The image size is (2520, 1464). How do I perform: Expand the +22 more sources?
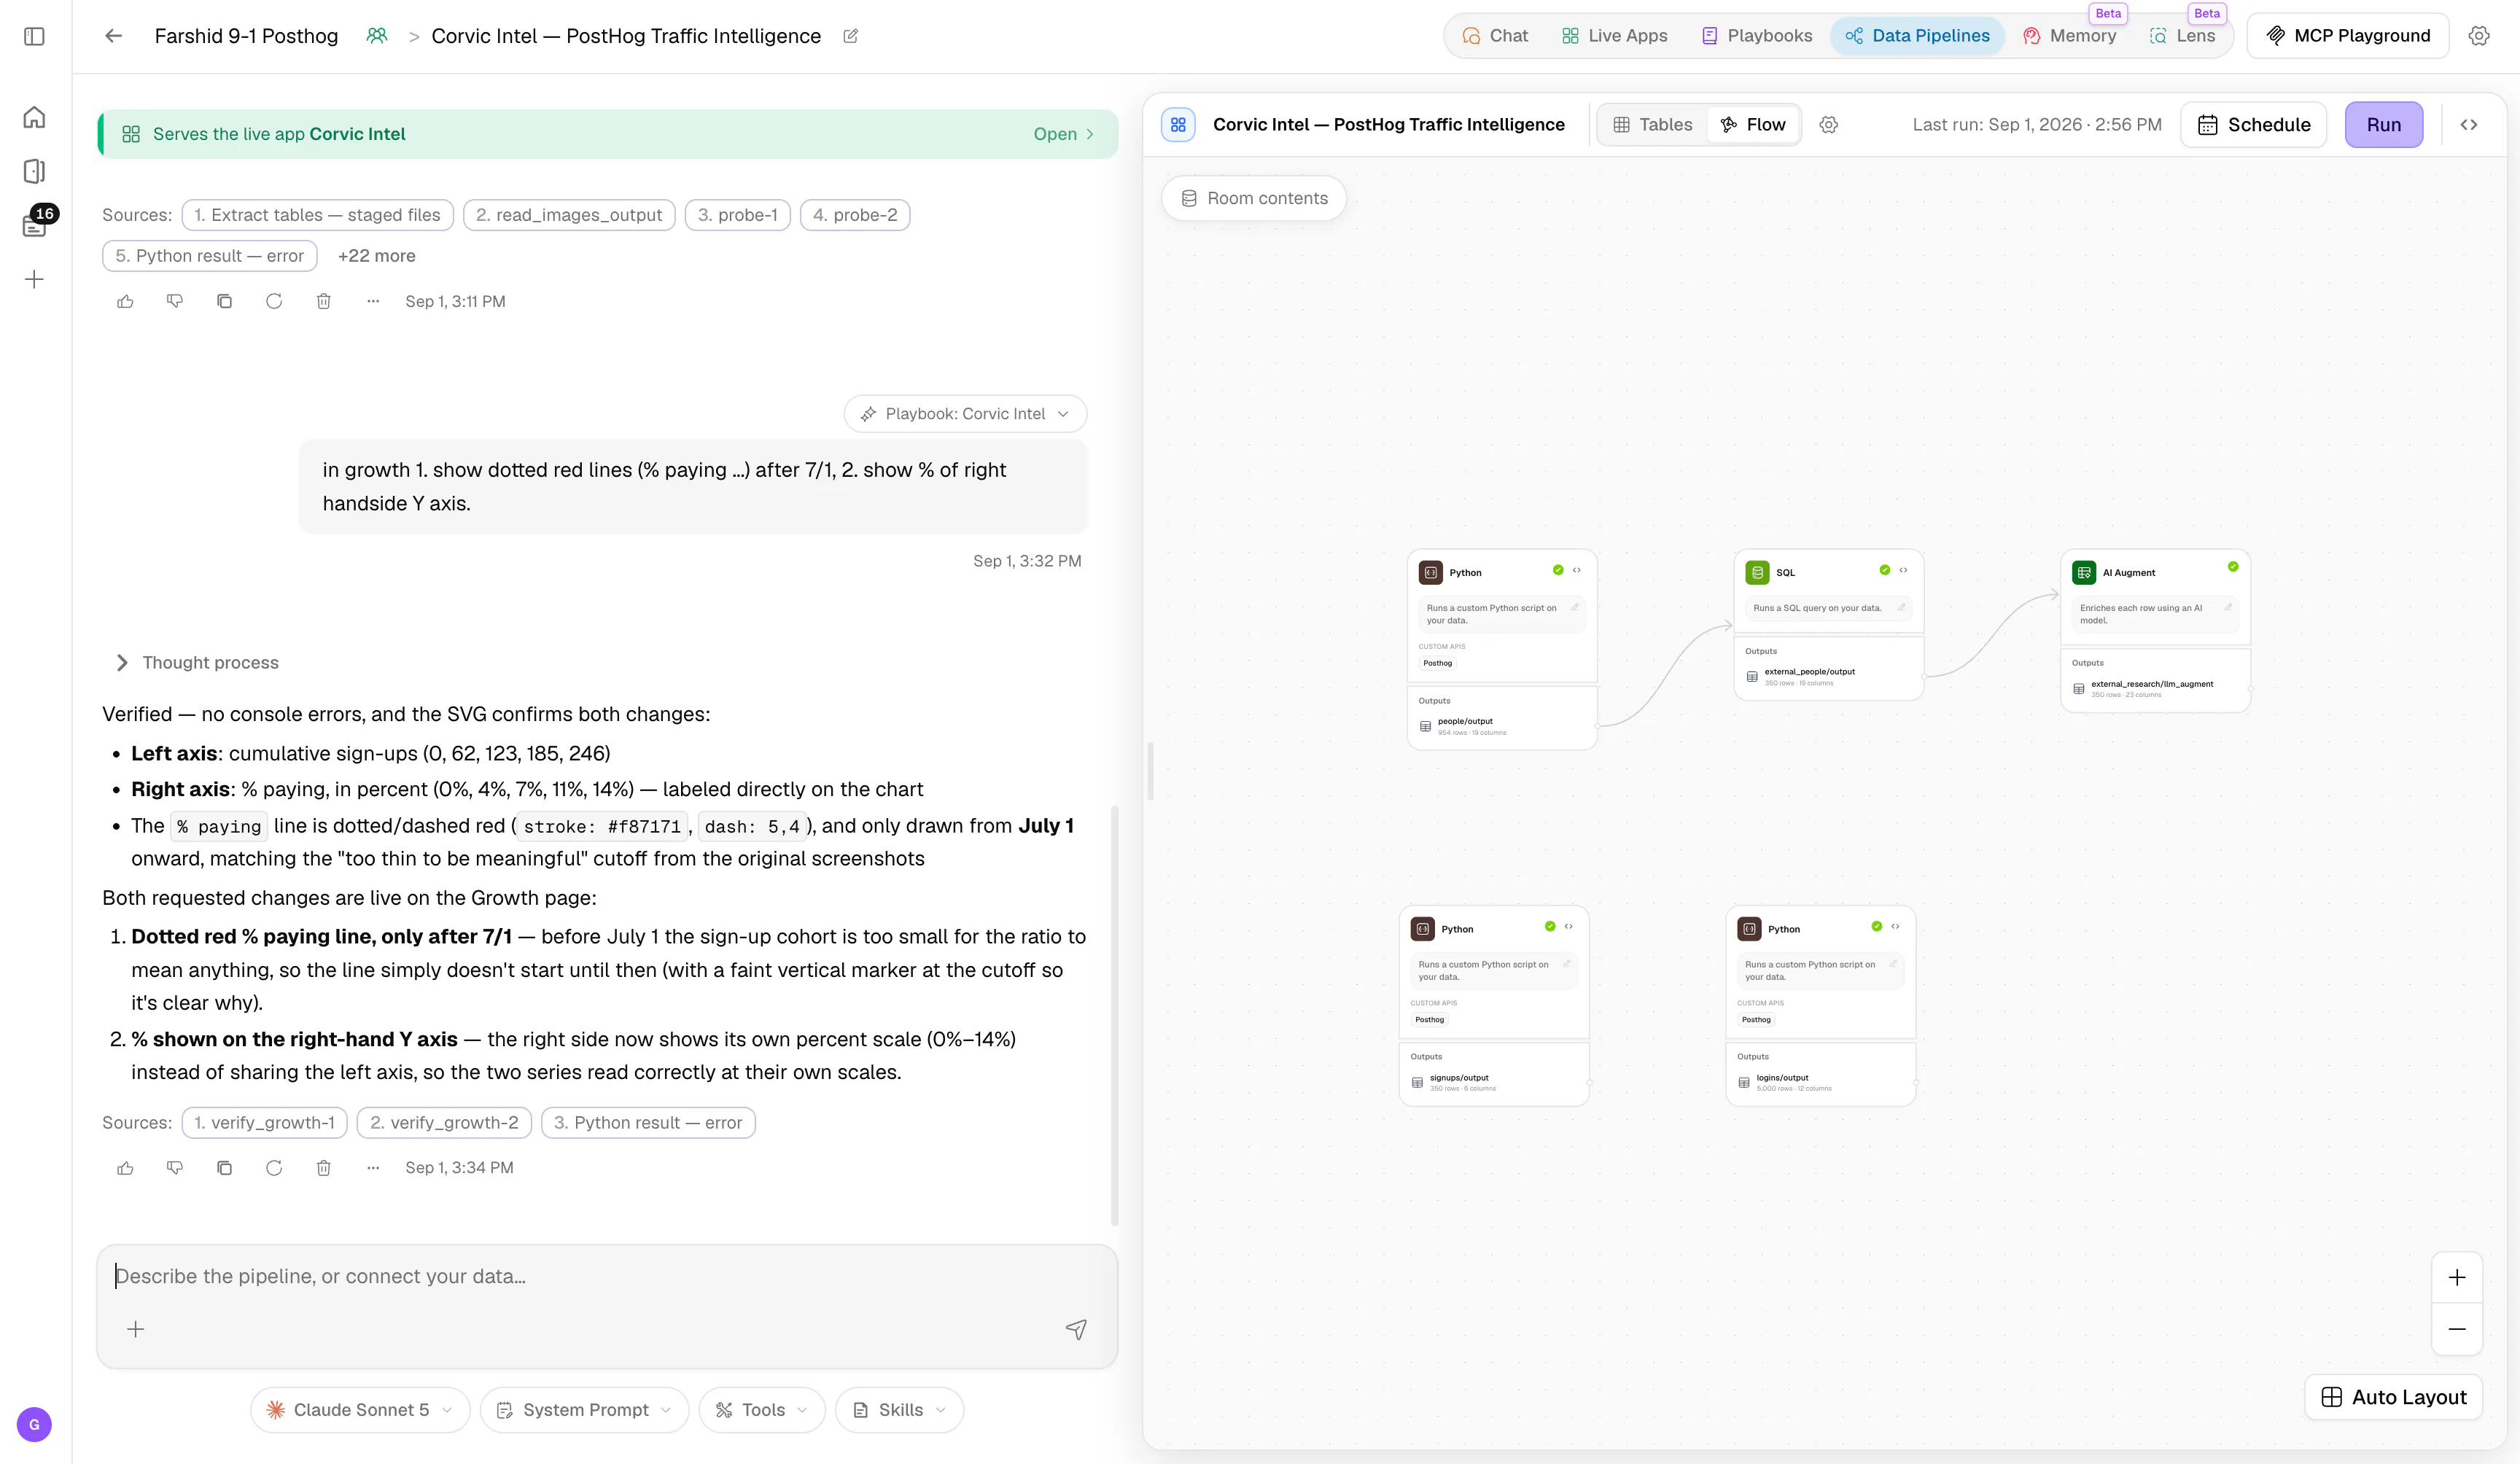377,256
